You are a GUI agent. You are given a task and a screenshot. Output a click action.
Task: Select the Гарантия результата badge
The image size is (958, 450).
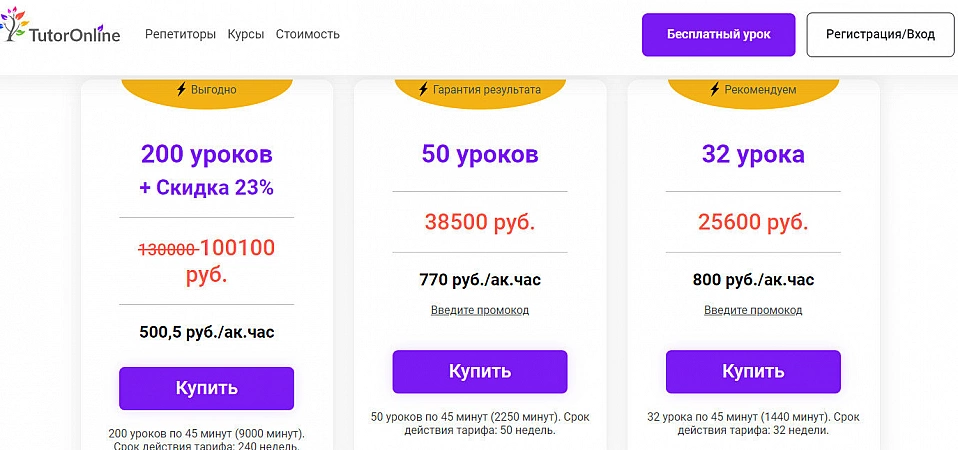486,90
